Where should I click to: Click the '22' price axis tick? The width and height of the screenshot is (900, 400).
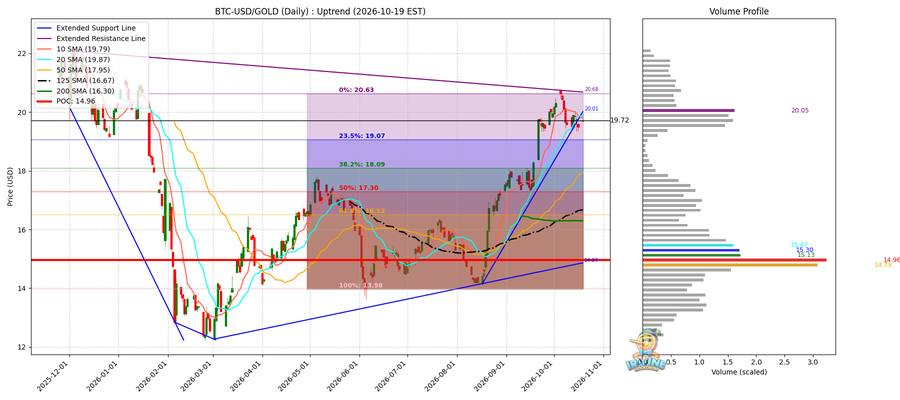22,53
